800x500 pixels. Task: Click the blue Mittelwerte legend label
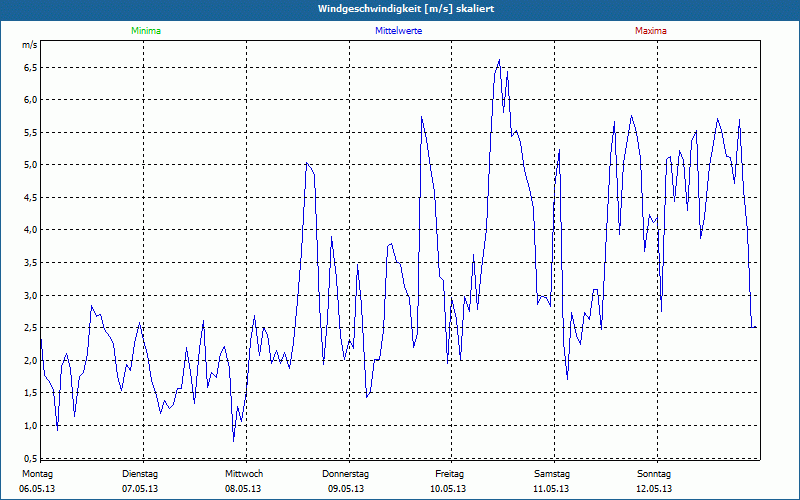(398, 31)
